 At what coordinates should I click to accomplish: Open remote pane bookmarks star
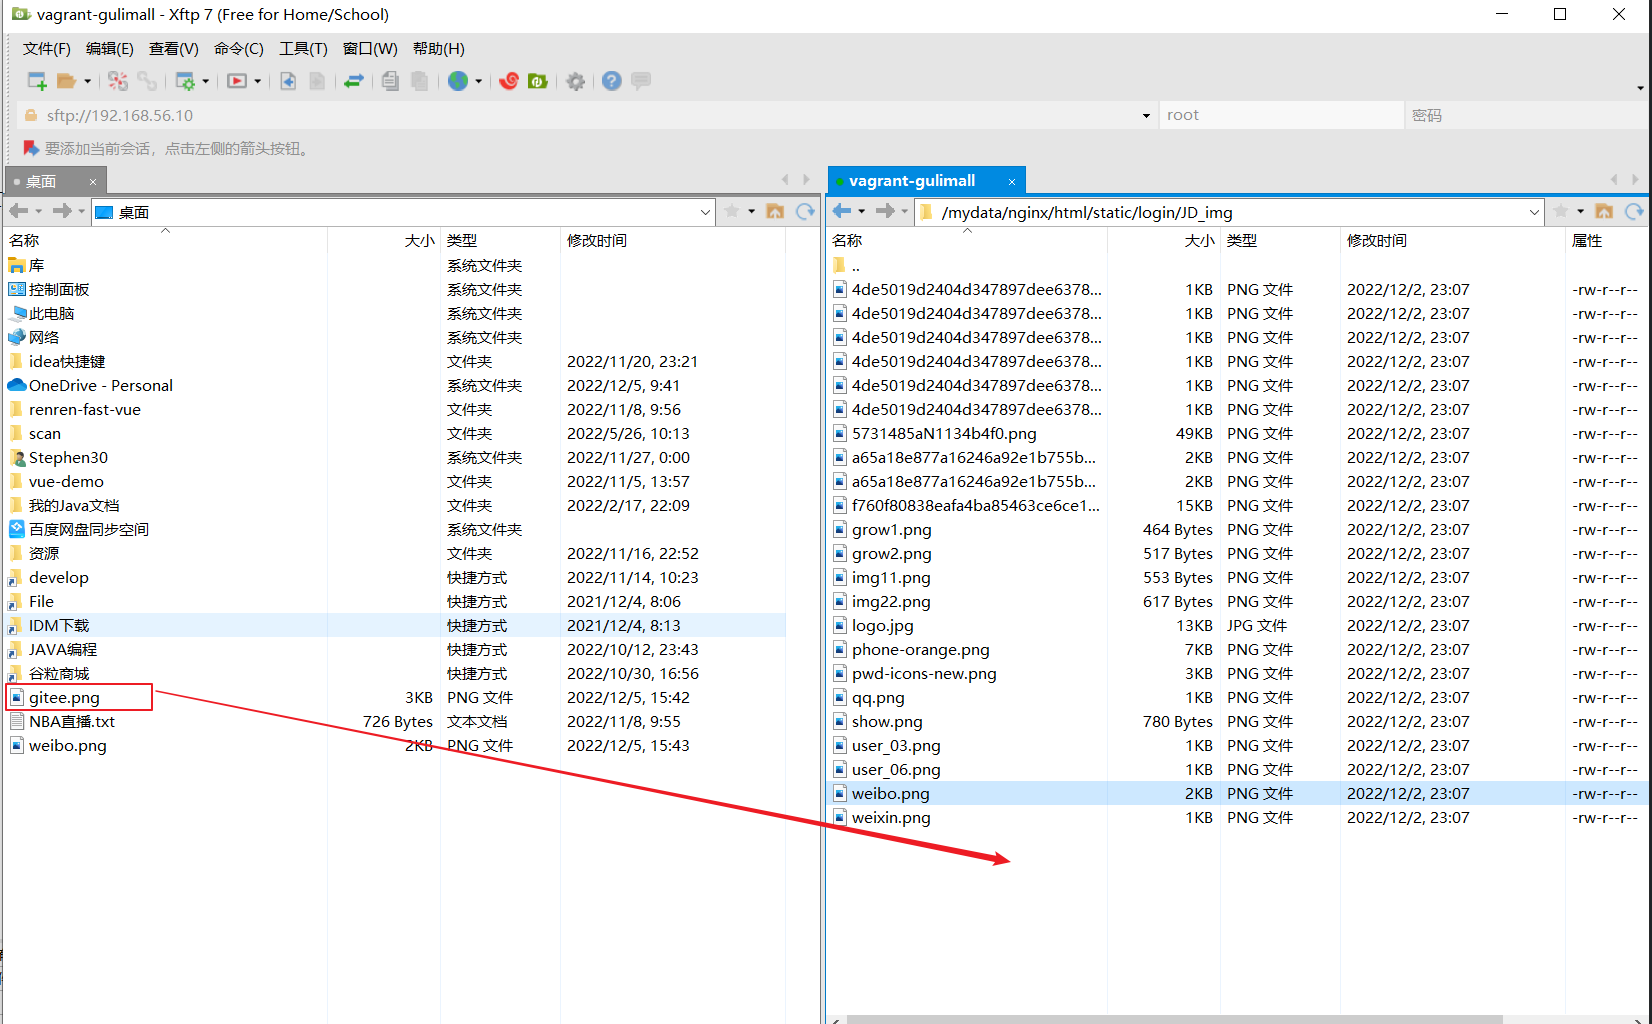pyautogui.click(x=1560, y=211)
